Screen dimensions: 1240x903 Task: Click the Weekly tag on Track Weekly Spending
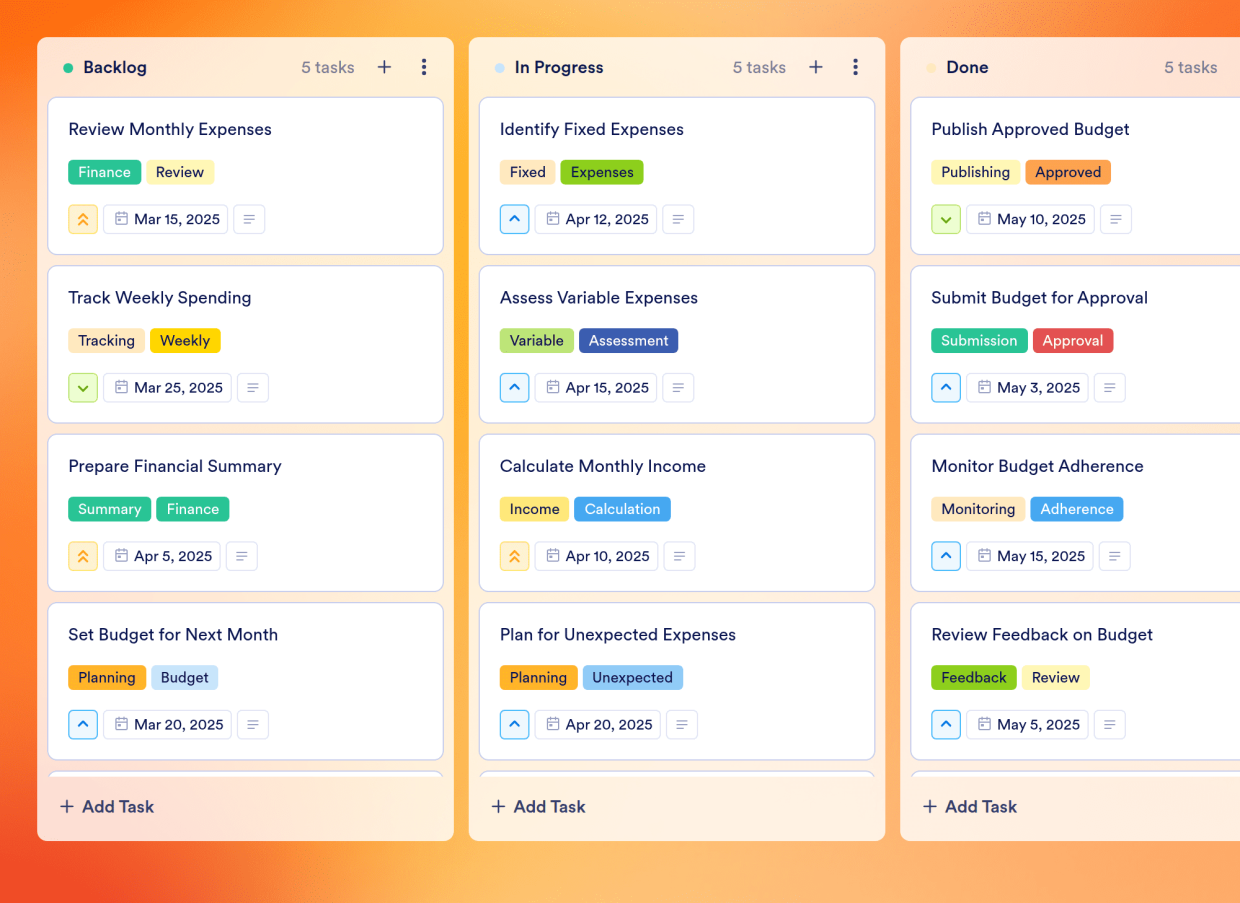[185, 340]
